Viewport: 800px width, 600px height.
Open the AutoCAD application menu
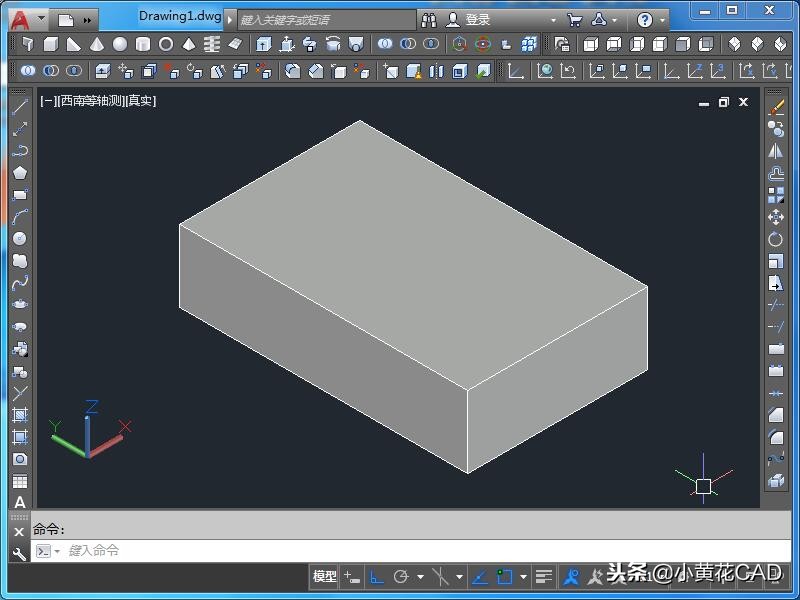(x=21, y=18)
